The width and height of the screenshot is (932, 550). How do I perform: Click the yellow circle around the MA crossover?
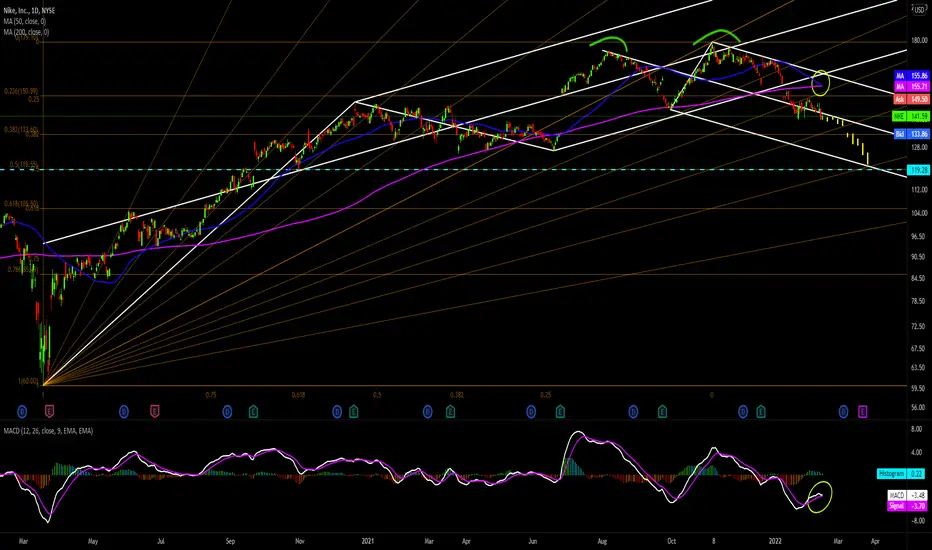coord(820,82)
